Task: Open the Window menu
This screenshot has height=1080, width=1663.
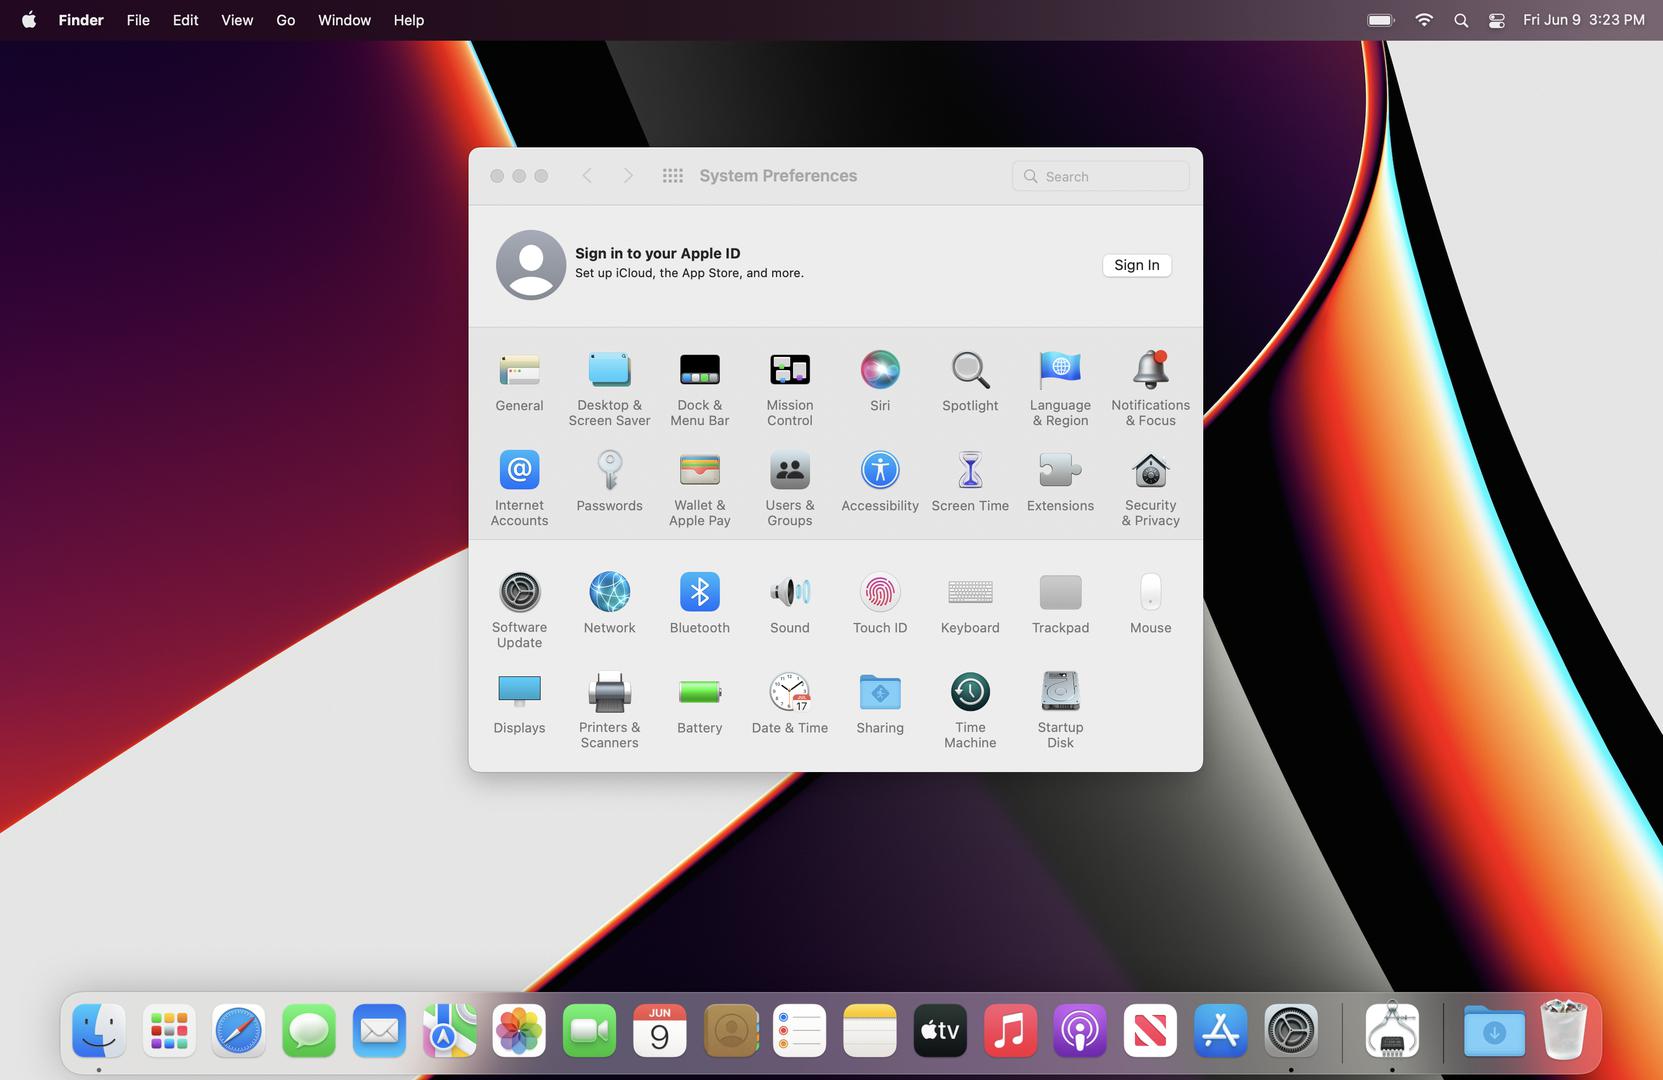Action: pos(344,20)
